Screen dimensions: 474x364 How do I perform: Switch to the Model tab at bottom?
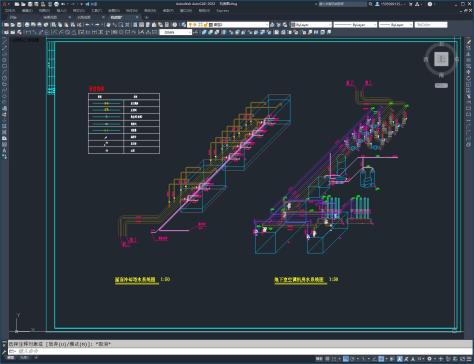[x=11, y=358]
